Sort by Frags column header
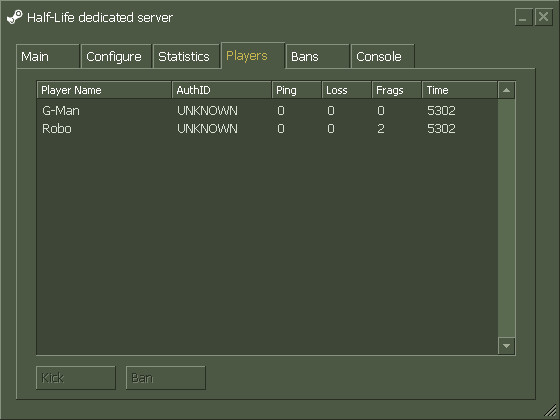The height and width of the screenshot is (420, 560). (x=397, y=90)
